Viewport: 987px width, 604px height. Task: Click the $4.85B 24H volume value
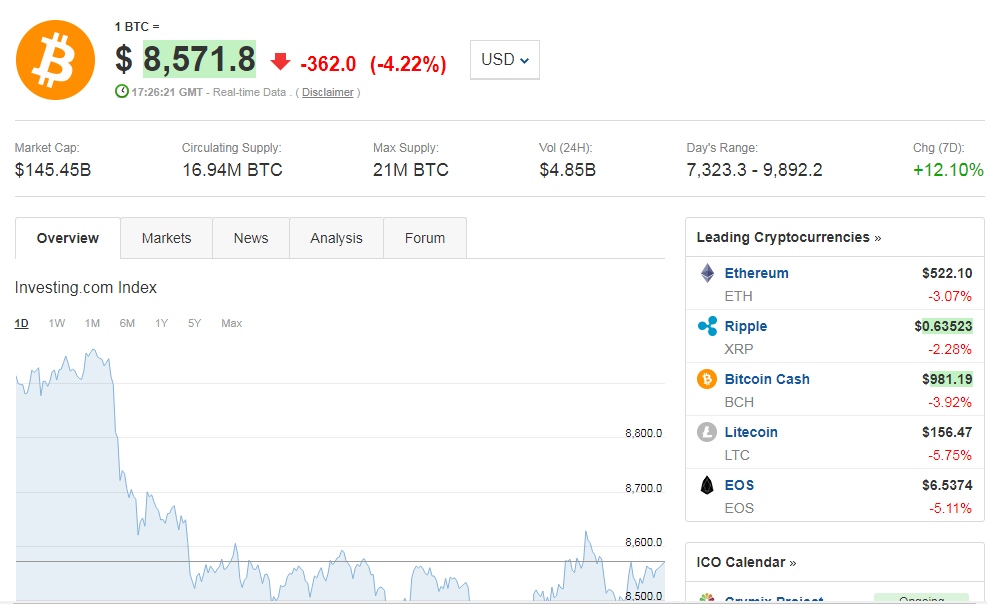(567, 170)
